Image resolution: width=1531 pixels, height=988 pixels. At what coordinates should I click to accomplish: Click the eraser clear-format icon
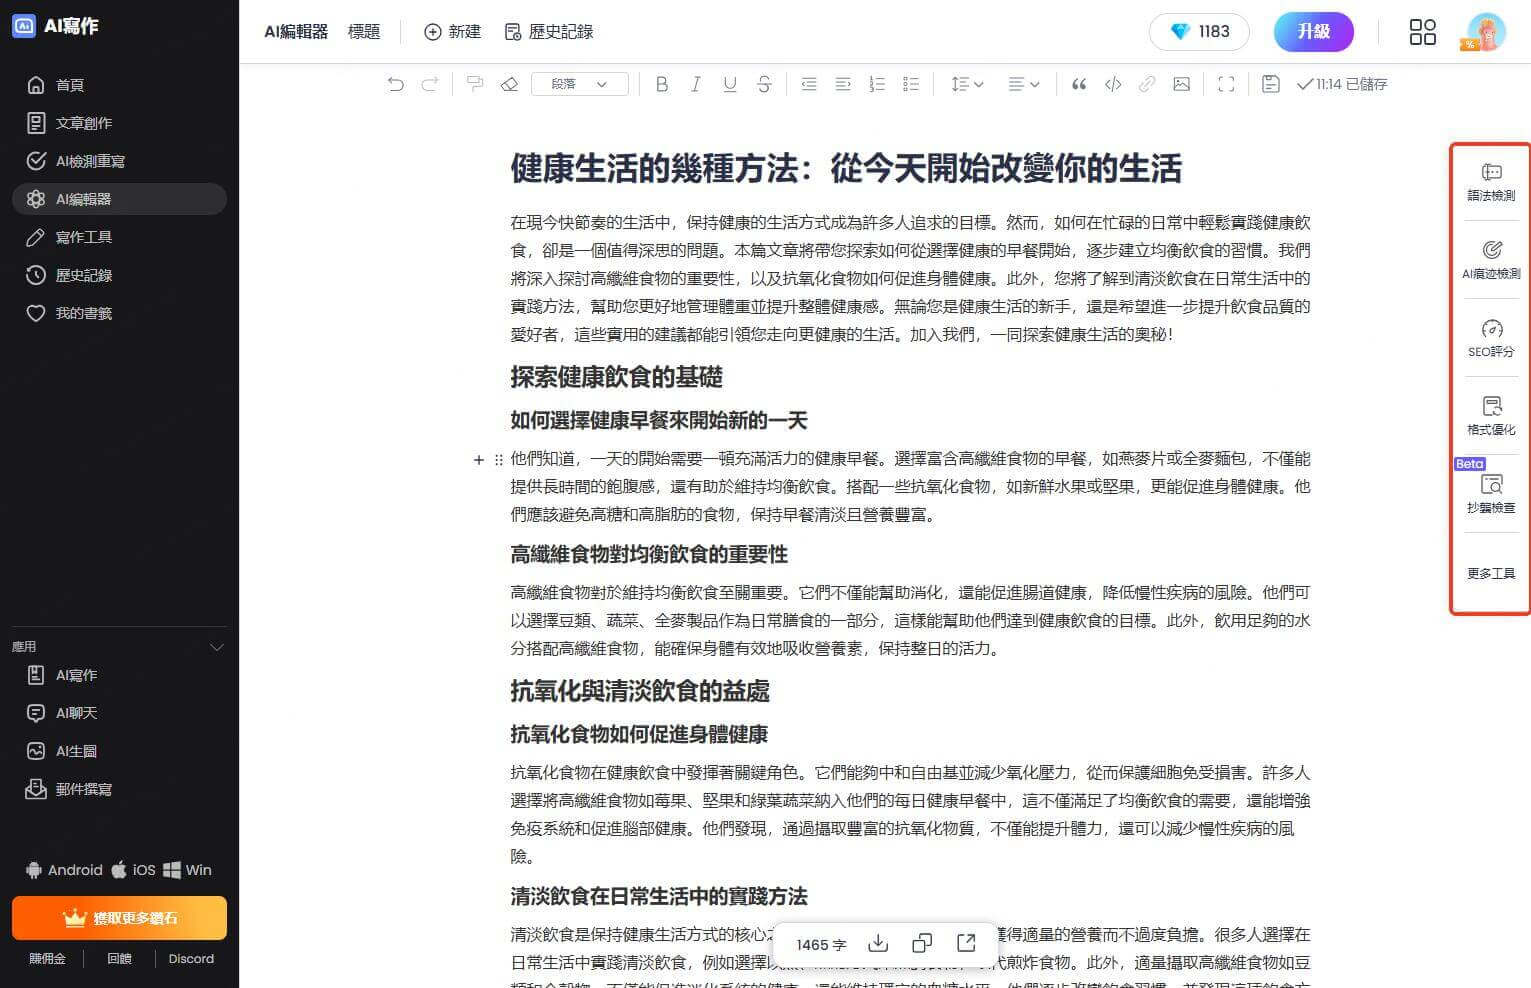pos(509,84)
